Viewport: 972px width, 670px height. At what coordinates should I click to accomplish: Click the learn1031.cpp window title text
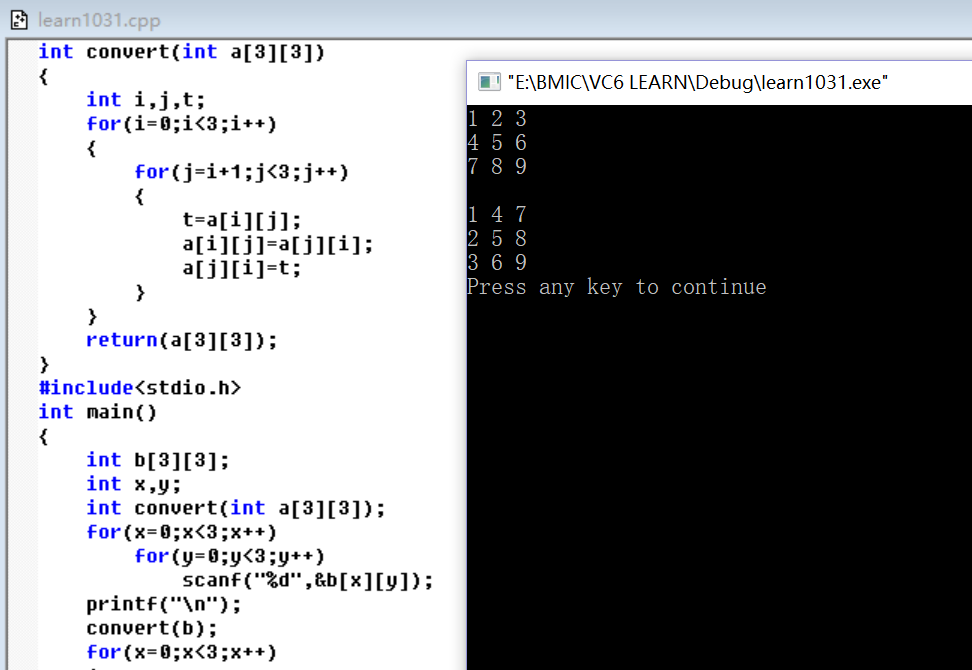[x=98, y=20]
